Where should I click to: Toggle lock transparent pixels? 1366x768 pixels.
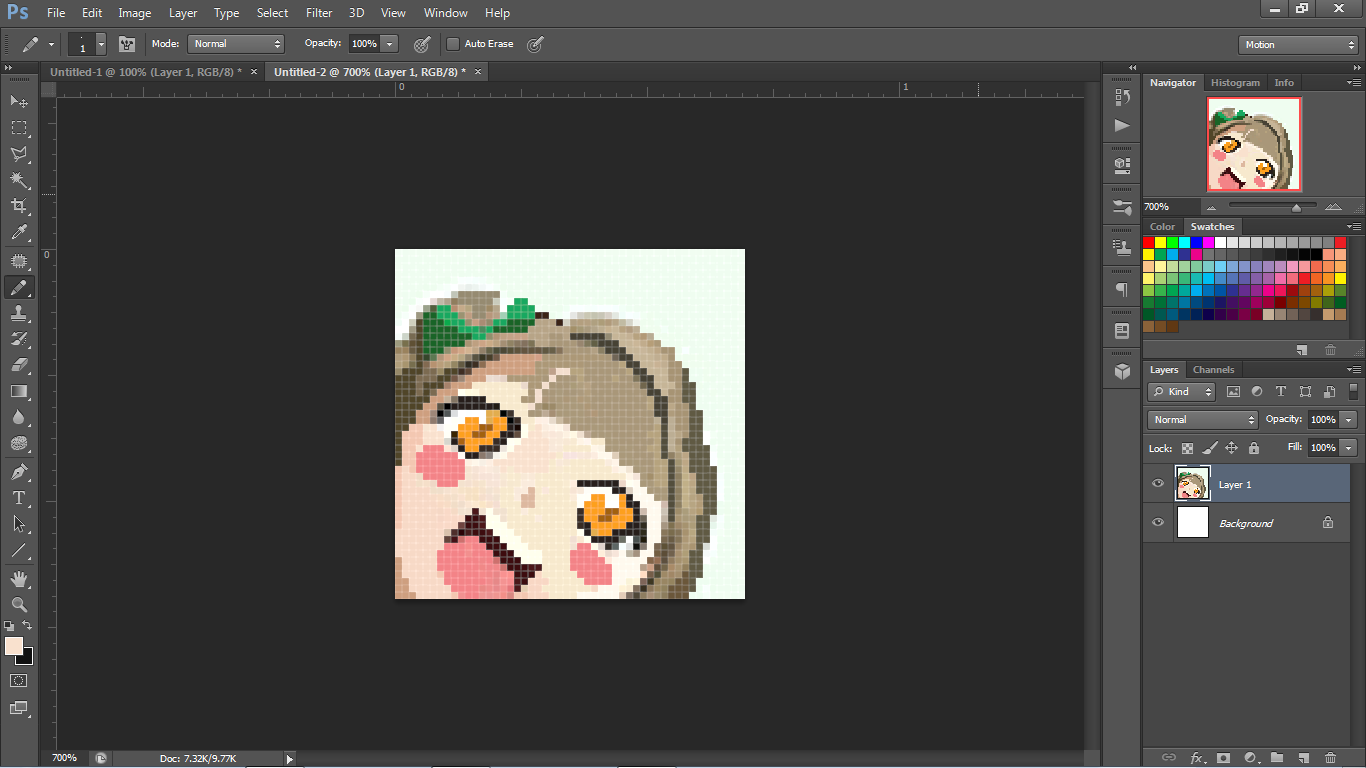[x=1188, y=448]
